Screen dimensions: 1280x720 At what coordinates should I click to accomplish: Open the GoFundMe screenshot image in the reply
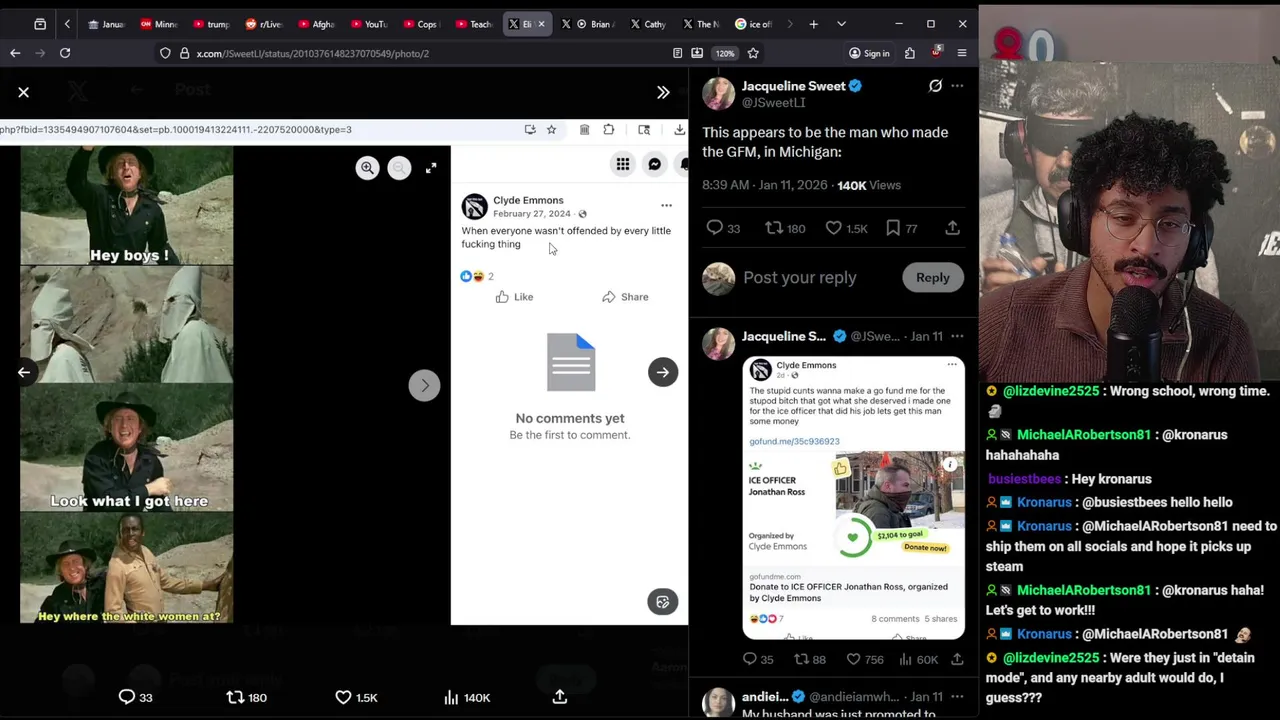coord(853,497)
